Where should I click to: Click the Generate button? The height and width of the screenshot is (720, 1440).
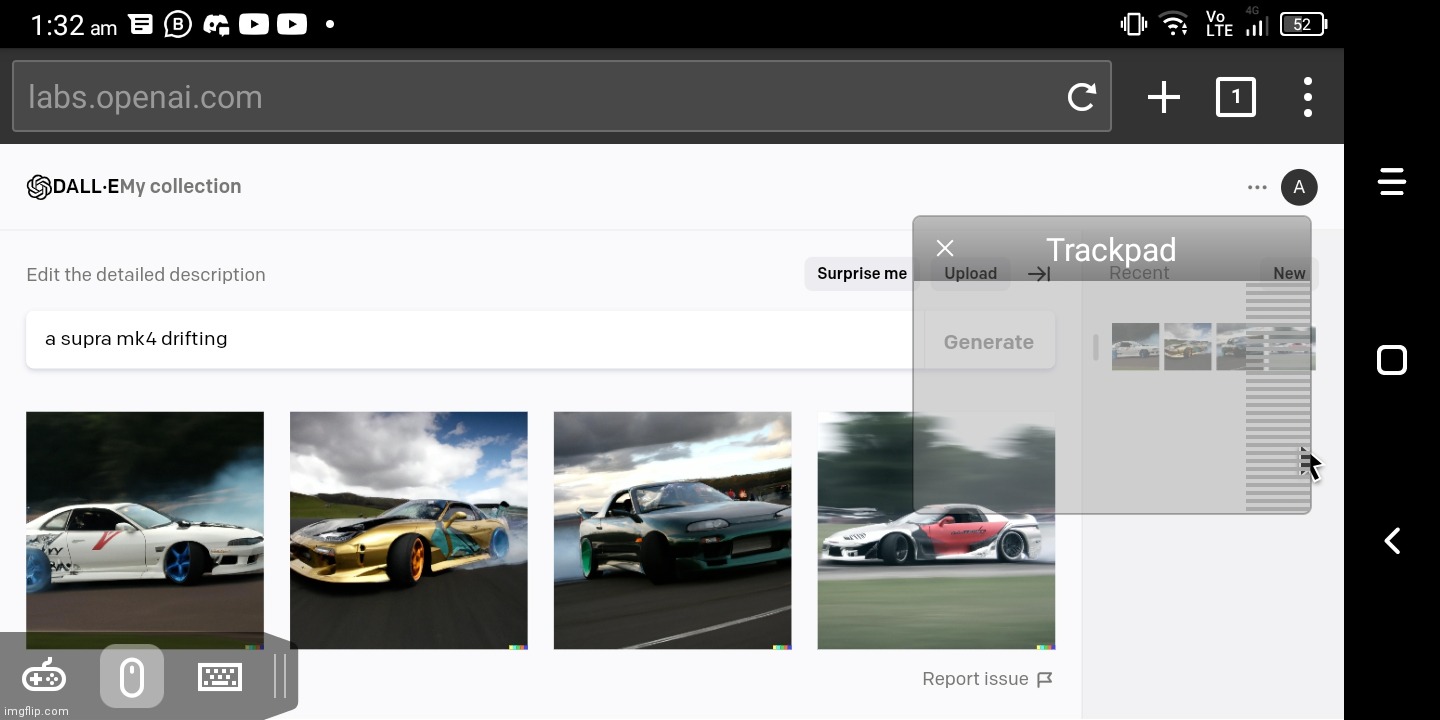(x=988, y=342)
